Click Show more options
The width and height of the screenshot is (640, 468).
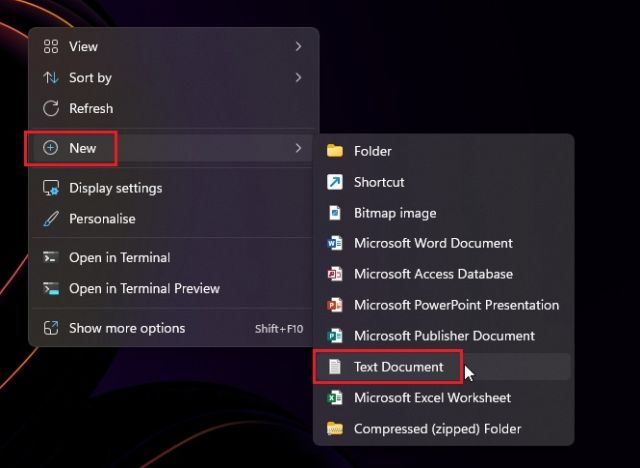coord(126,328)
